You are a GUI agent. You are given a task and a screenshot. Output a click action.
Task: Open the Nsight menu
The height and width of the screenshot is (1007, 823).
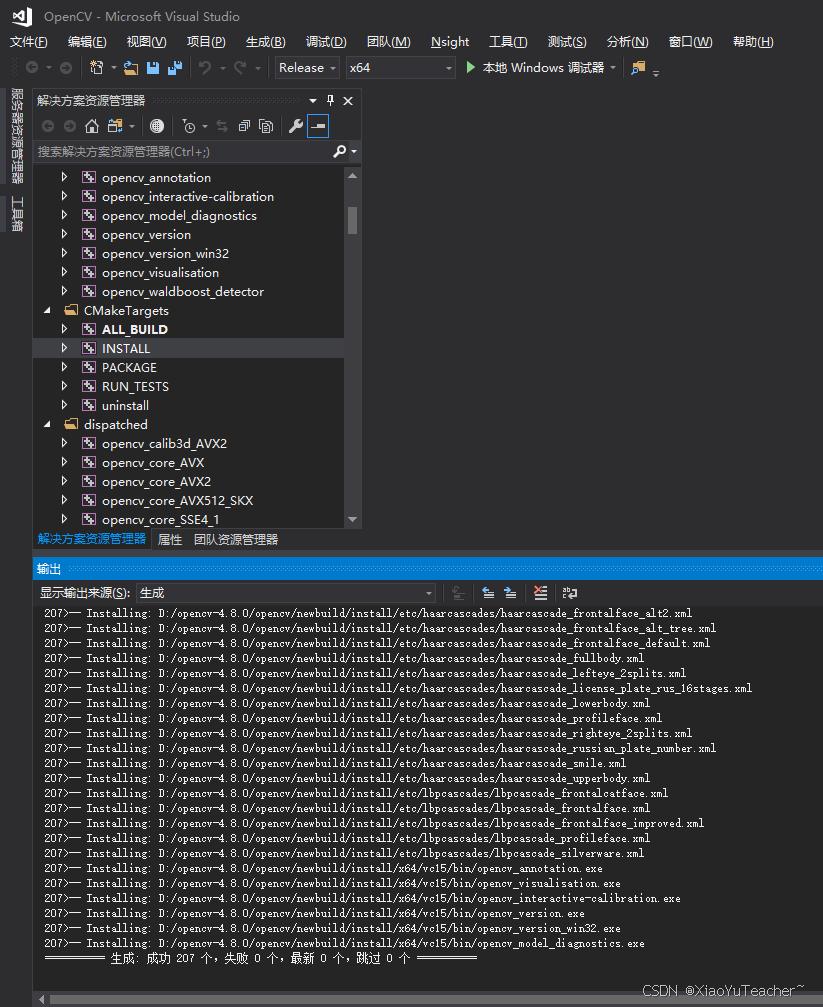(x=450, y=42)
